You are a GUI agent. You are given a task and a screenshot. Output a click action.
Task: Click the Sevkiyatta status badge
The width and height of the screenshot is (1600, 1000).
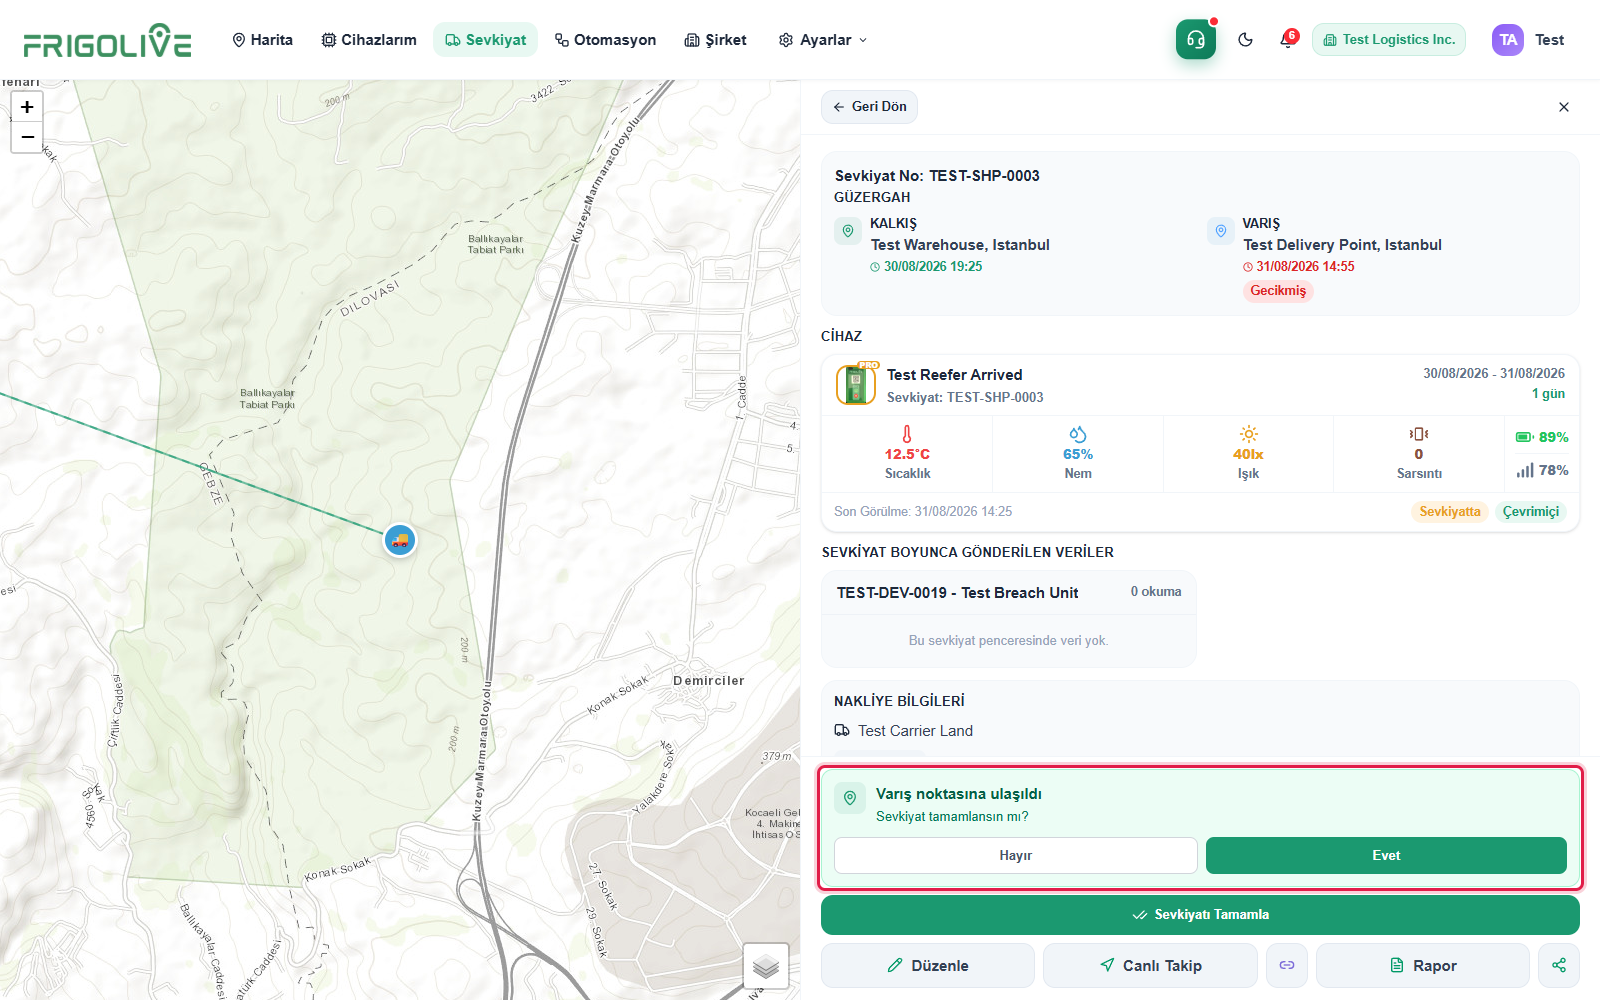click(1450, 512)
